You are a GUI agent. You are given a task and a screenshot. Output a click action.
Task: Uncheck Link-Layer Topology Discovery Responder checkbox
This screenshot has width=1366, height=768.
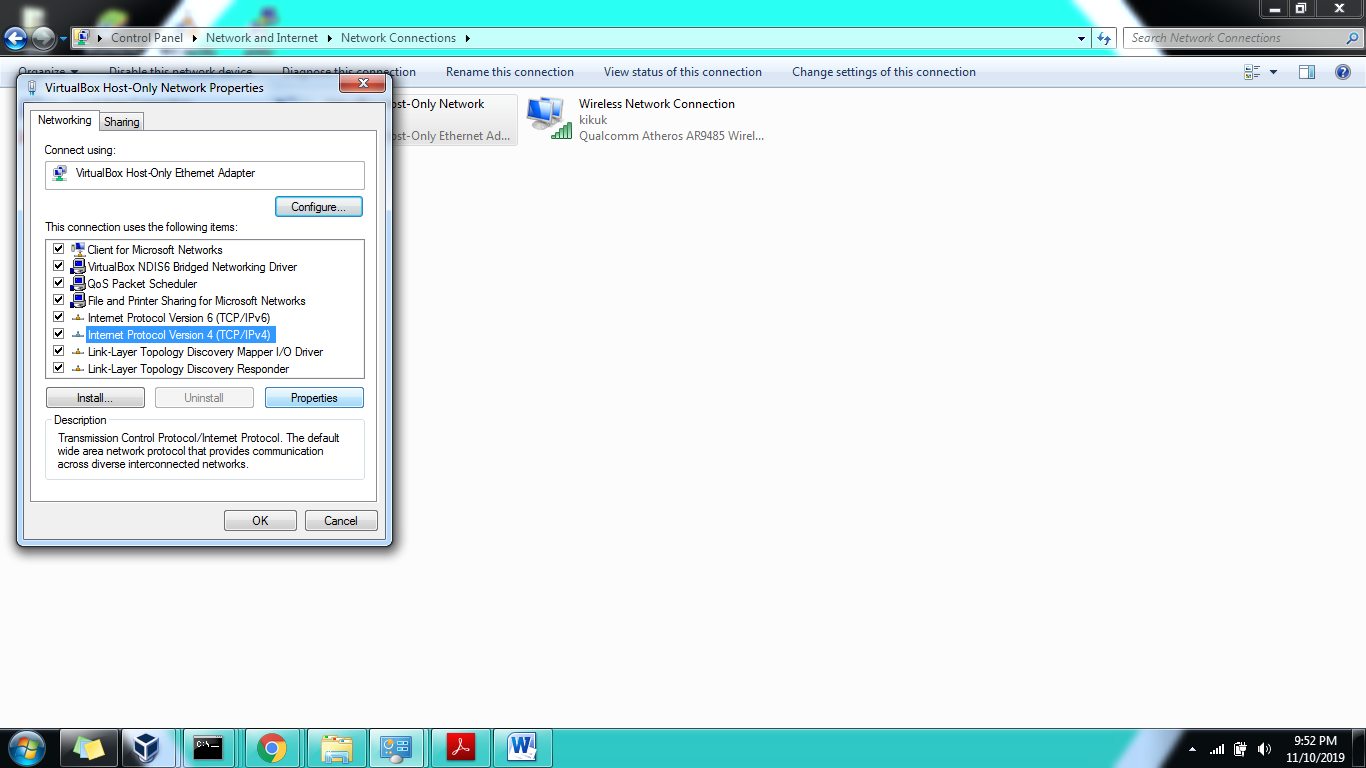[59, 368]
